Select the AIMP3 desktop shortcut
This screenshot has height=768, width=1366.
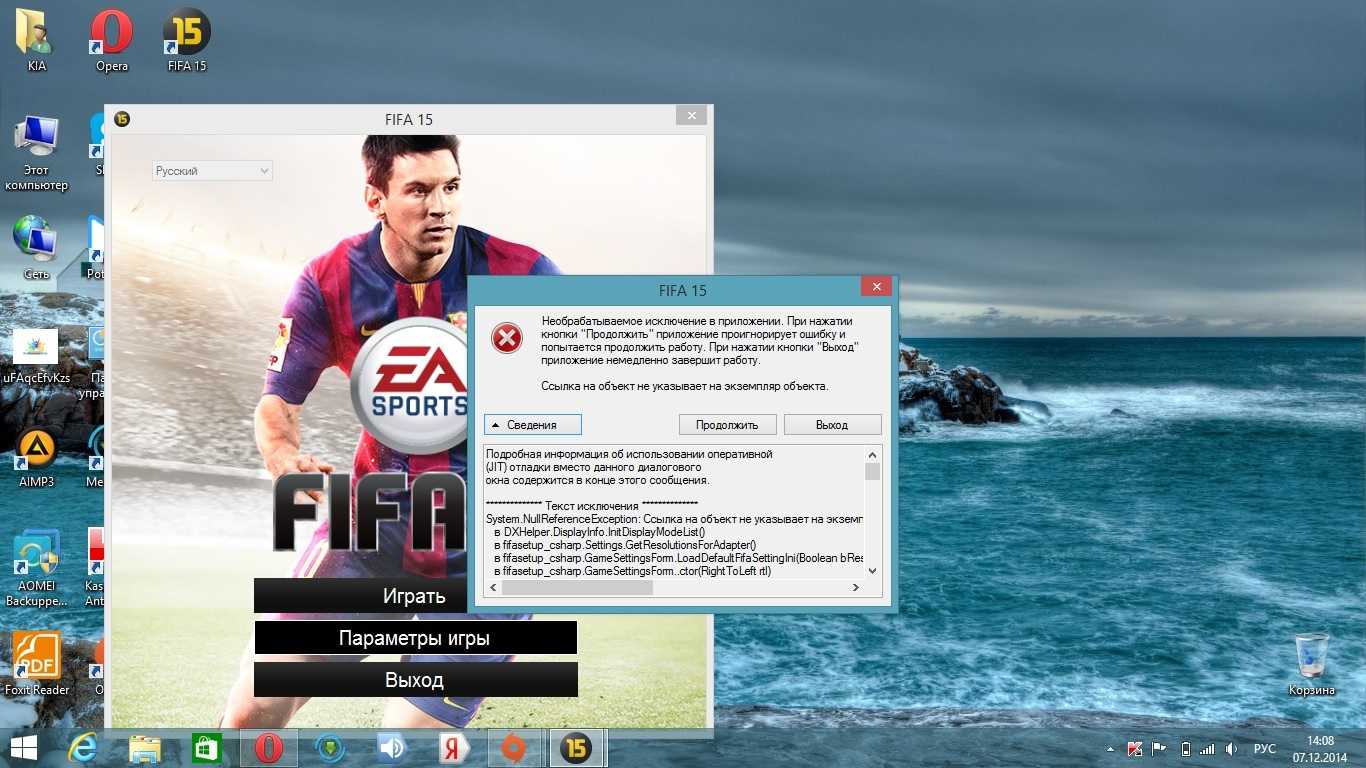(x=37, y=457)
